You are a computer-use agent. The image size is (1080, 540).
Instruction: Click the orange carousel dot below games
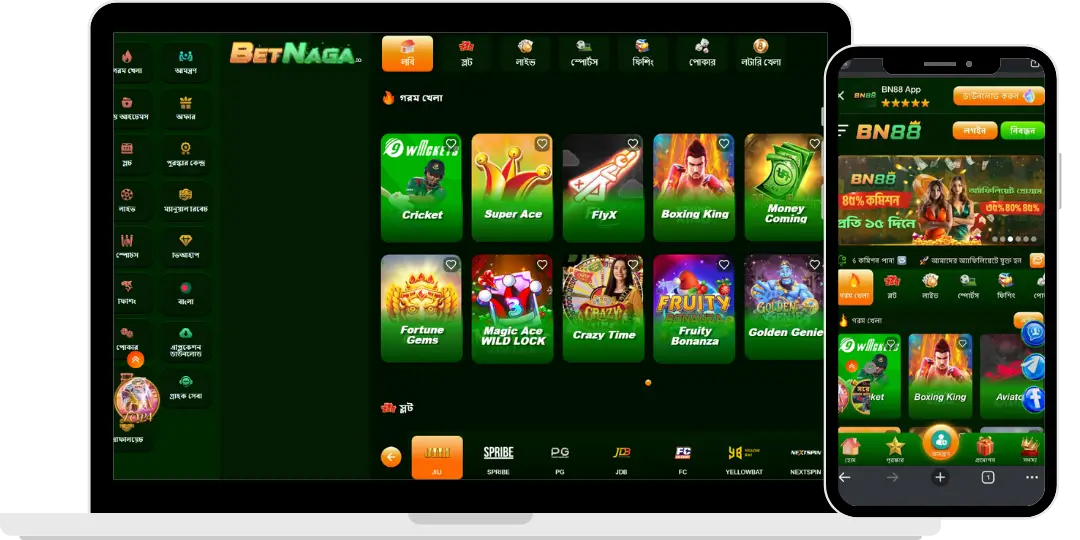648,382
